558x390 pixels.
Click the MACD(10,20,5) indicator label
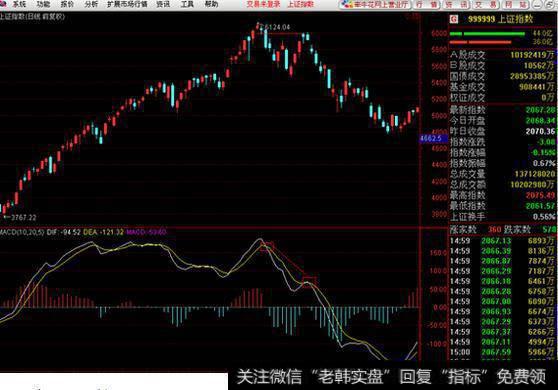click(22, 232)
